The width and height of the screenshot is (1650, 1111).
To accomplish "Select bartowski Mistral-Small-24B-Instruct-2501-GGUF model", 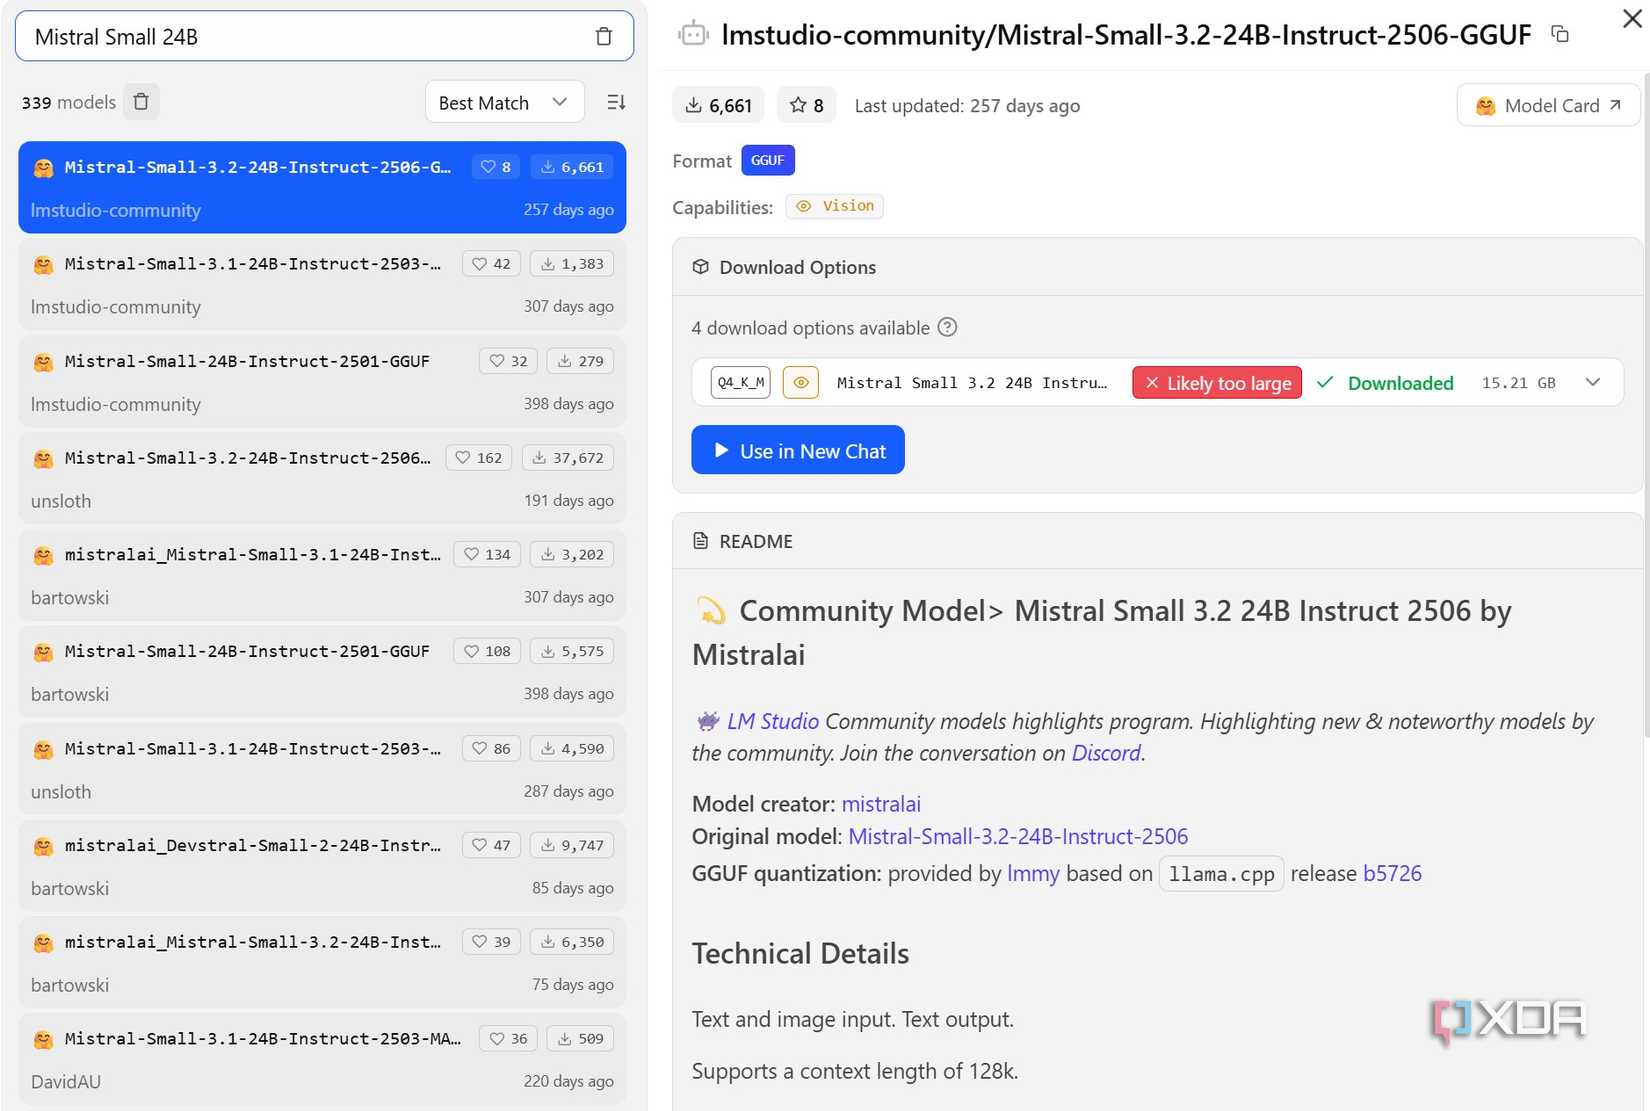I will point(322,672).
